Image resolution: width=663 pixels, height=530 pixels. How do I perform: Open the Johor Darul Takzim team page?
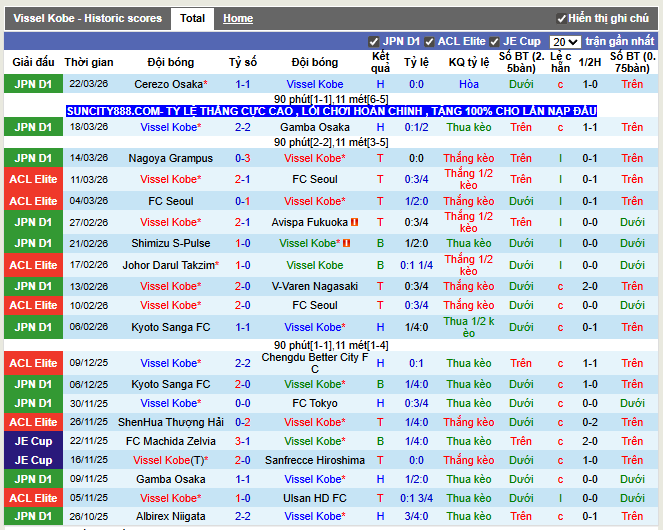169,265
